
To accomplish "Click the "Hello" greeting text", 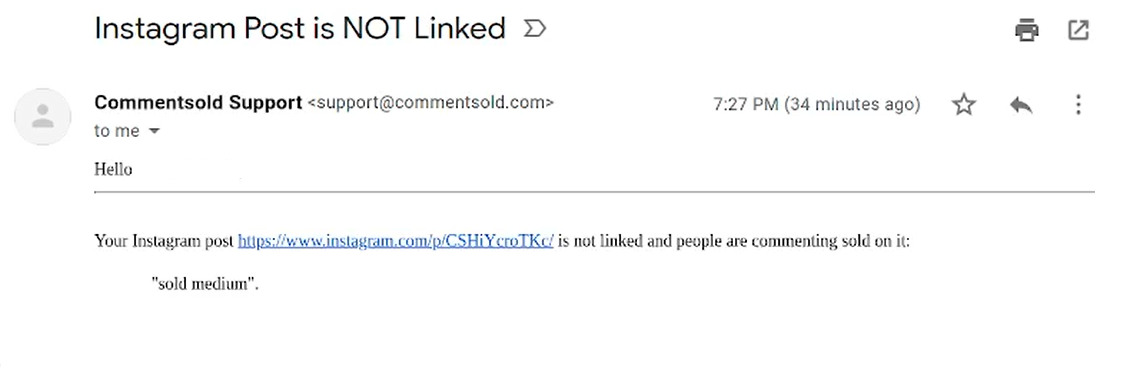I will tap(113, 170).
